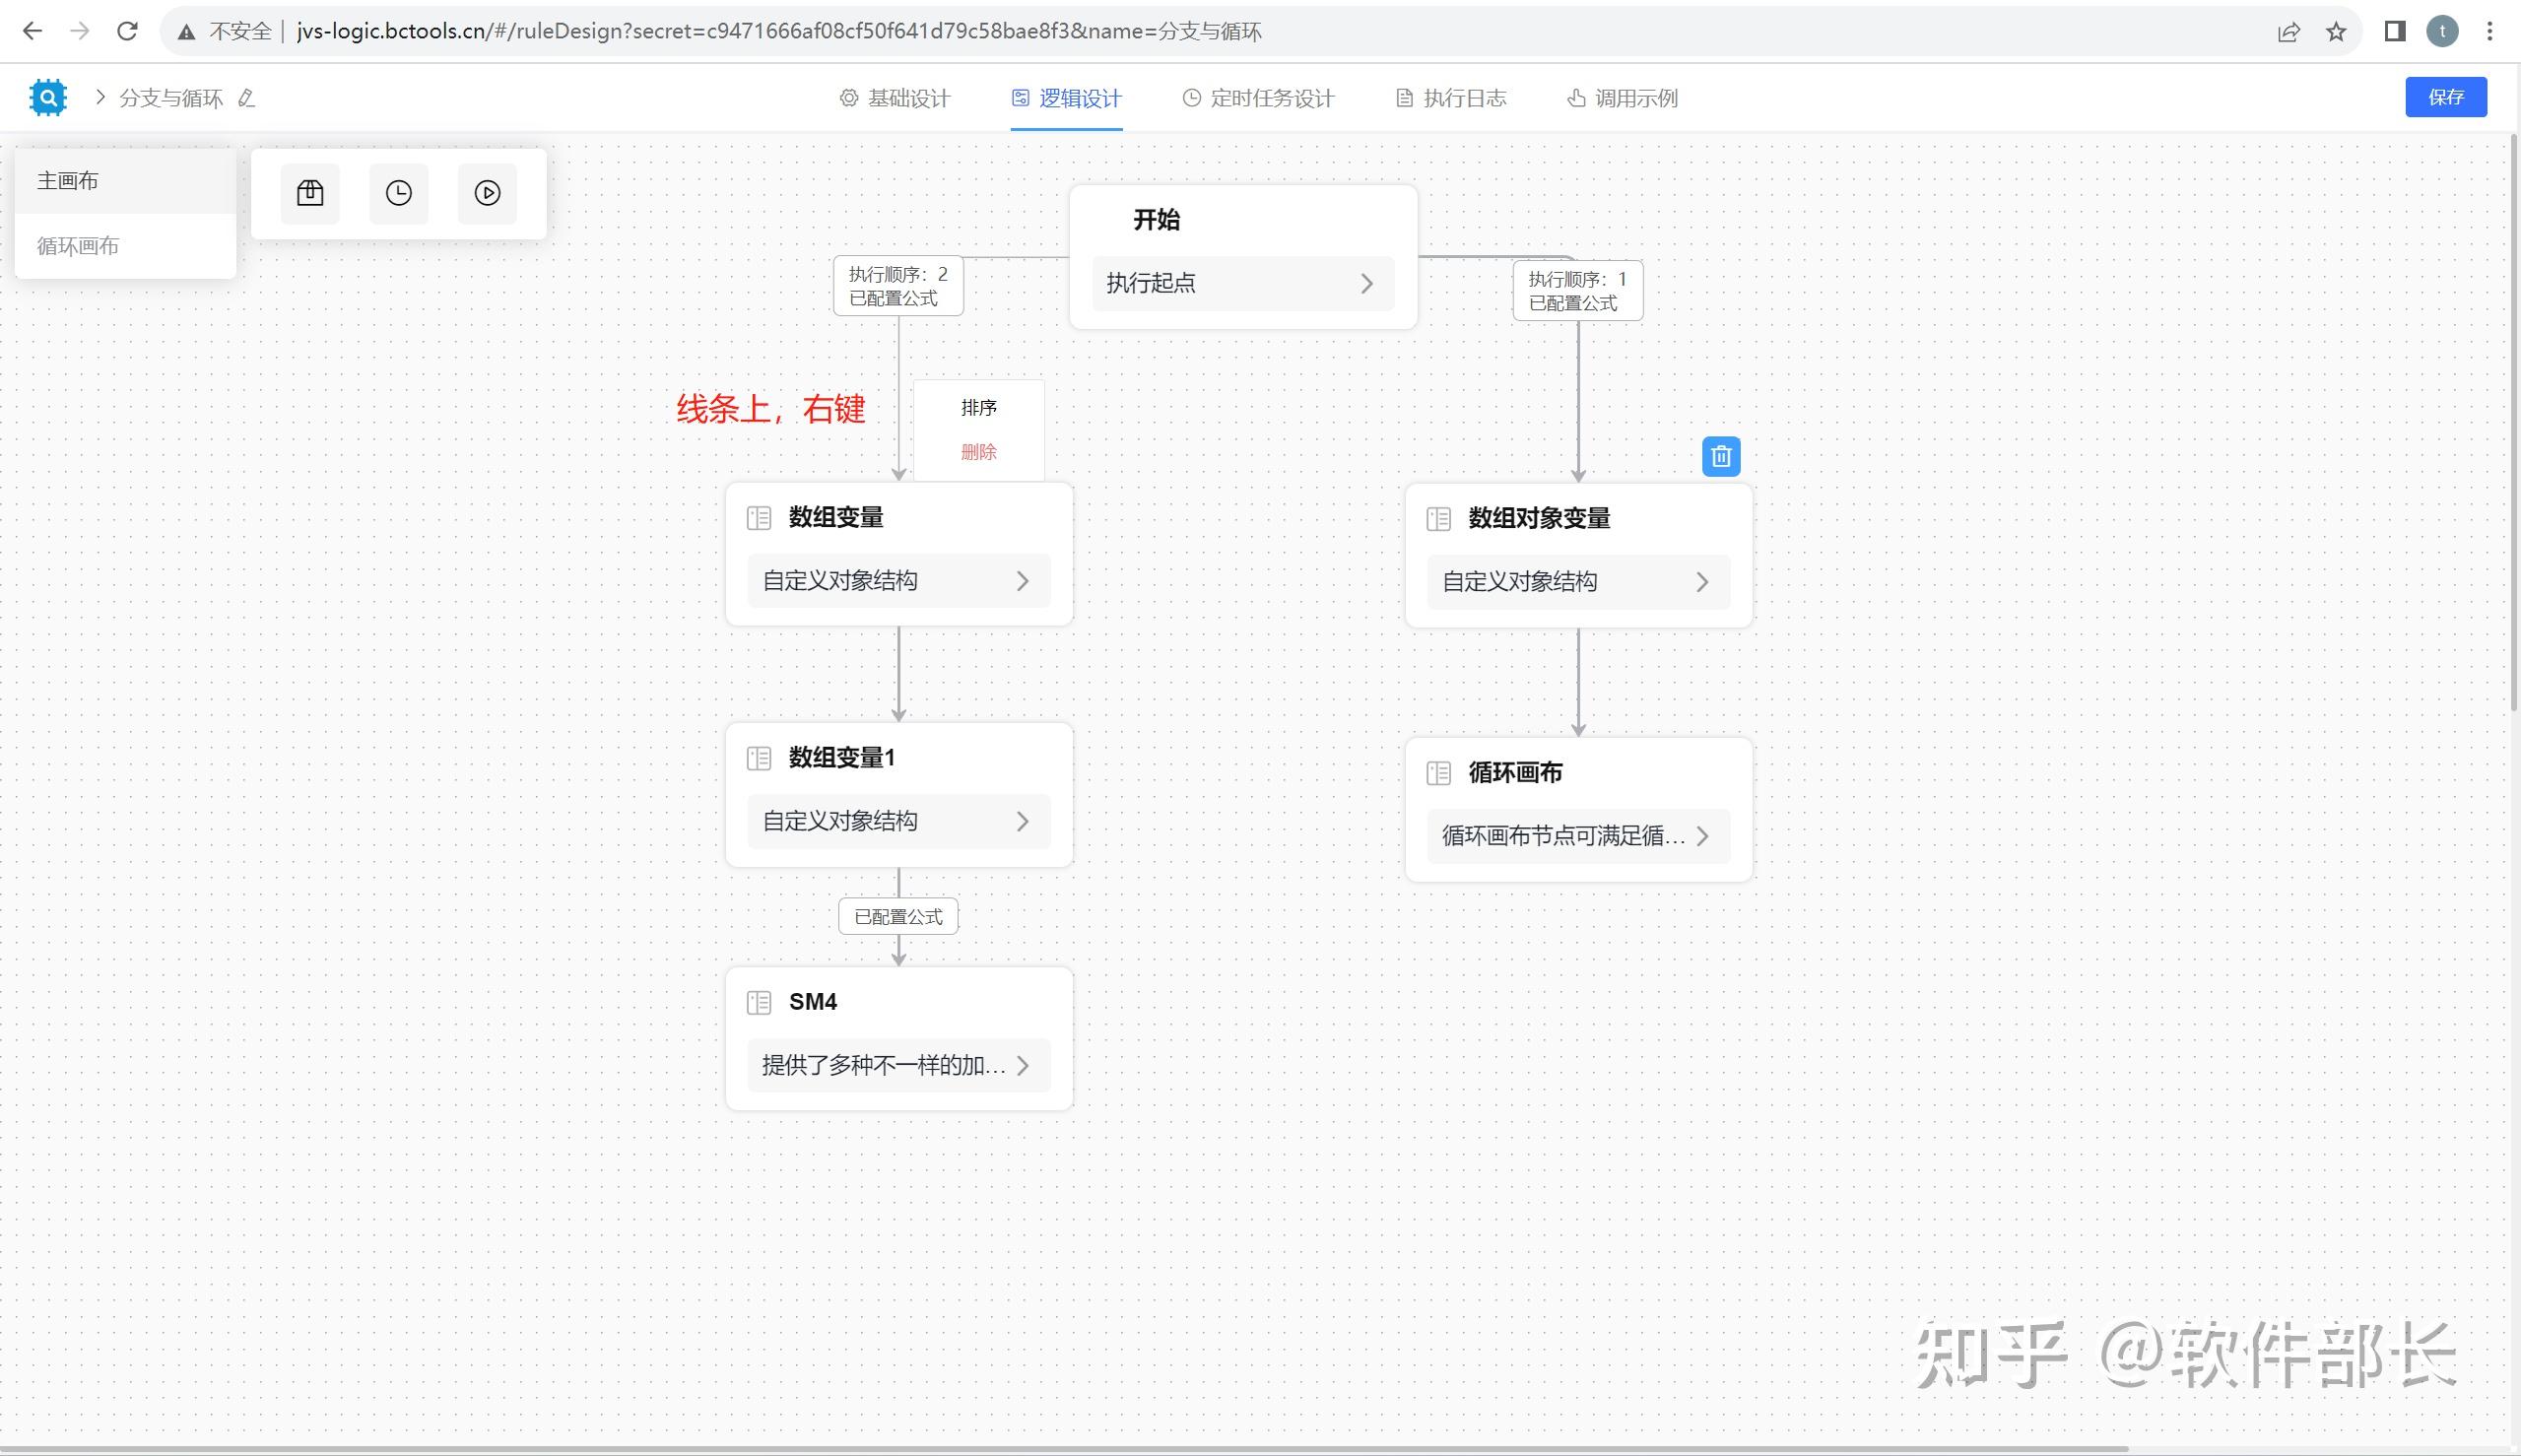
Task: Click the blue trash delete icon
Action: [1720, 456]
